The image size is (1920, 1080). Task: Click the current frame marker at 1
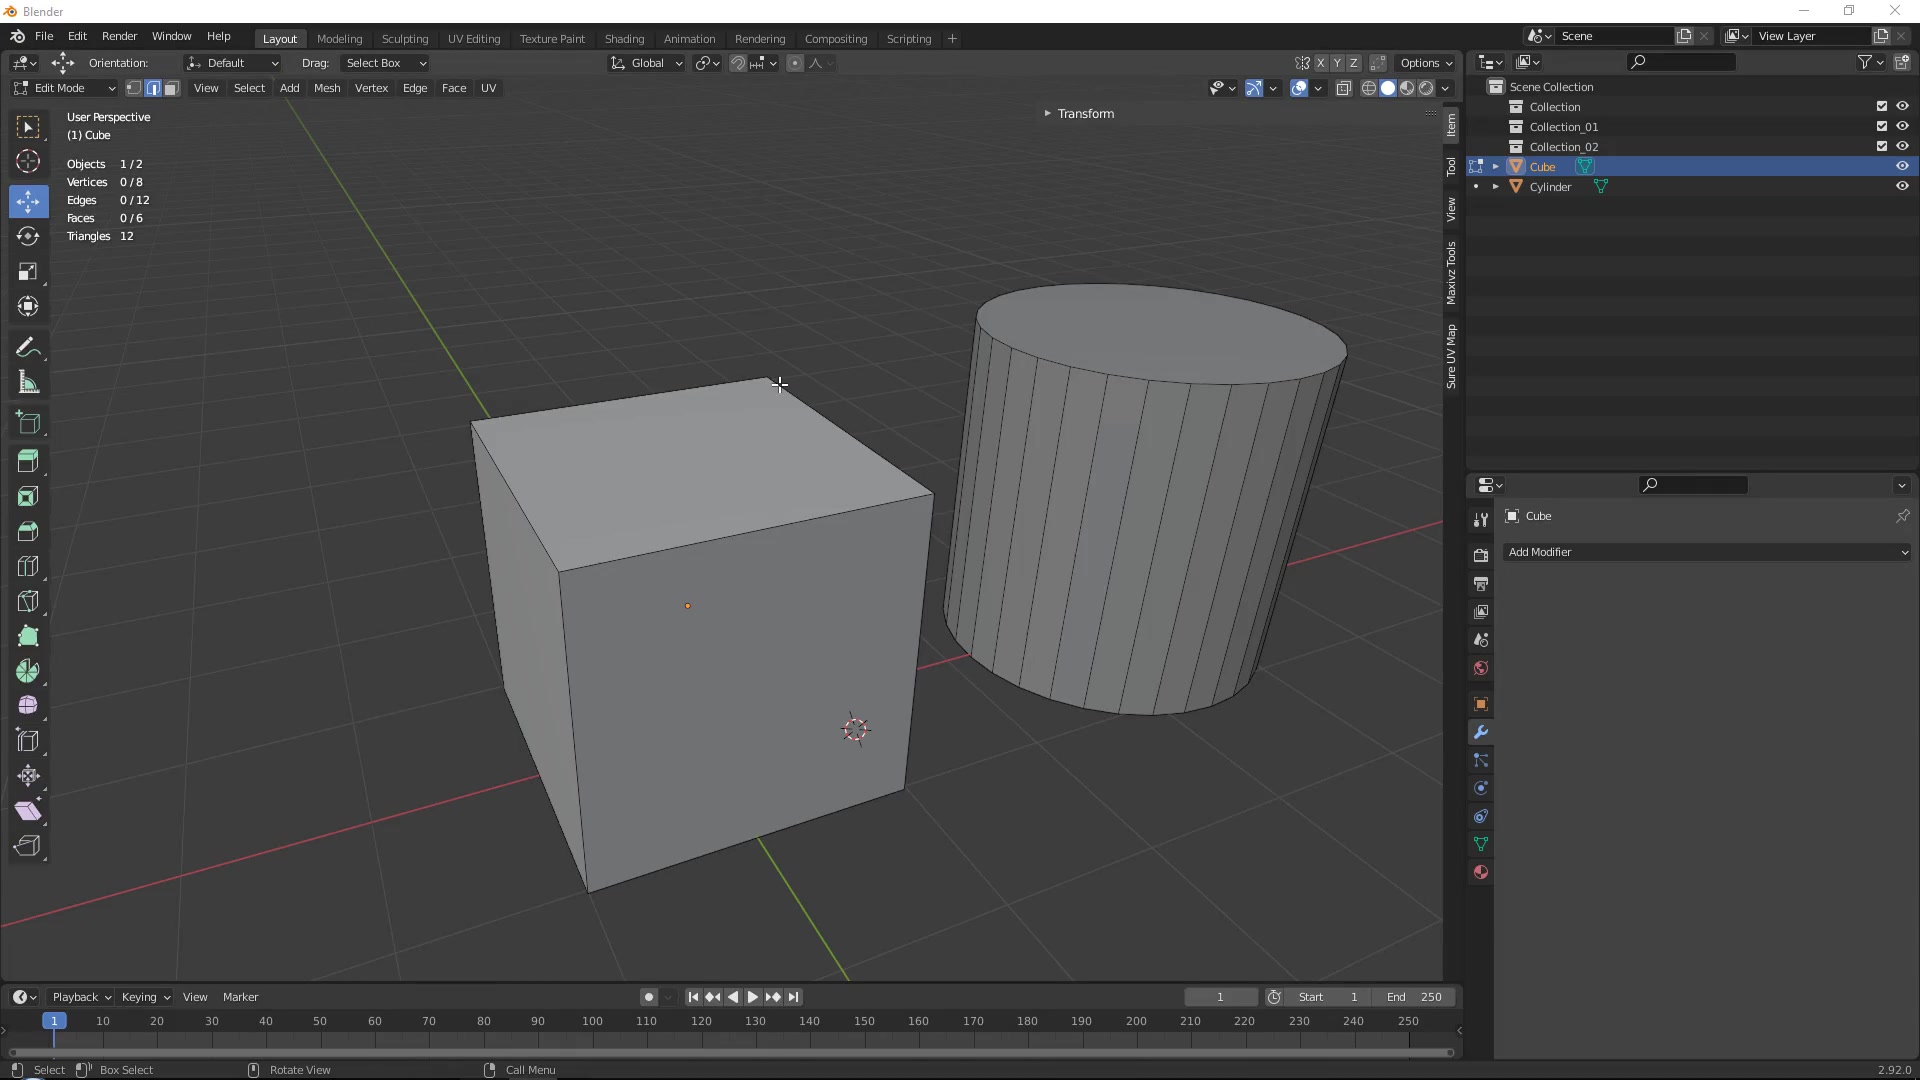click(x=54, y=1021)
